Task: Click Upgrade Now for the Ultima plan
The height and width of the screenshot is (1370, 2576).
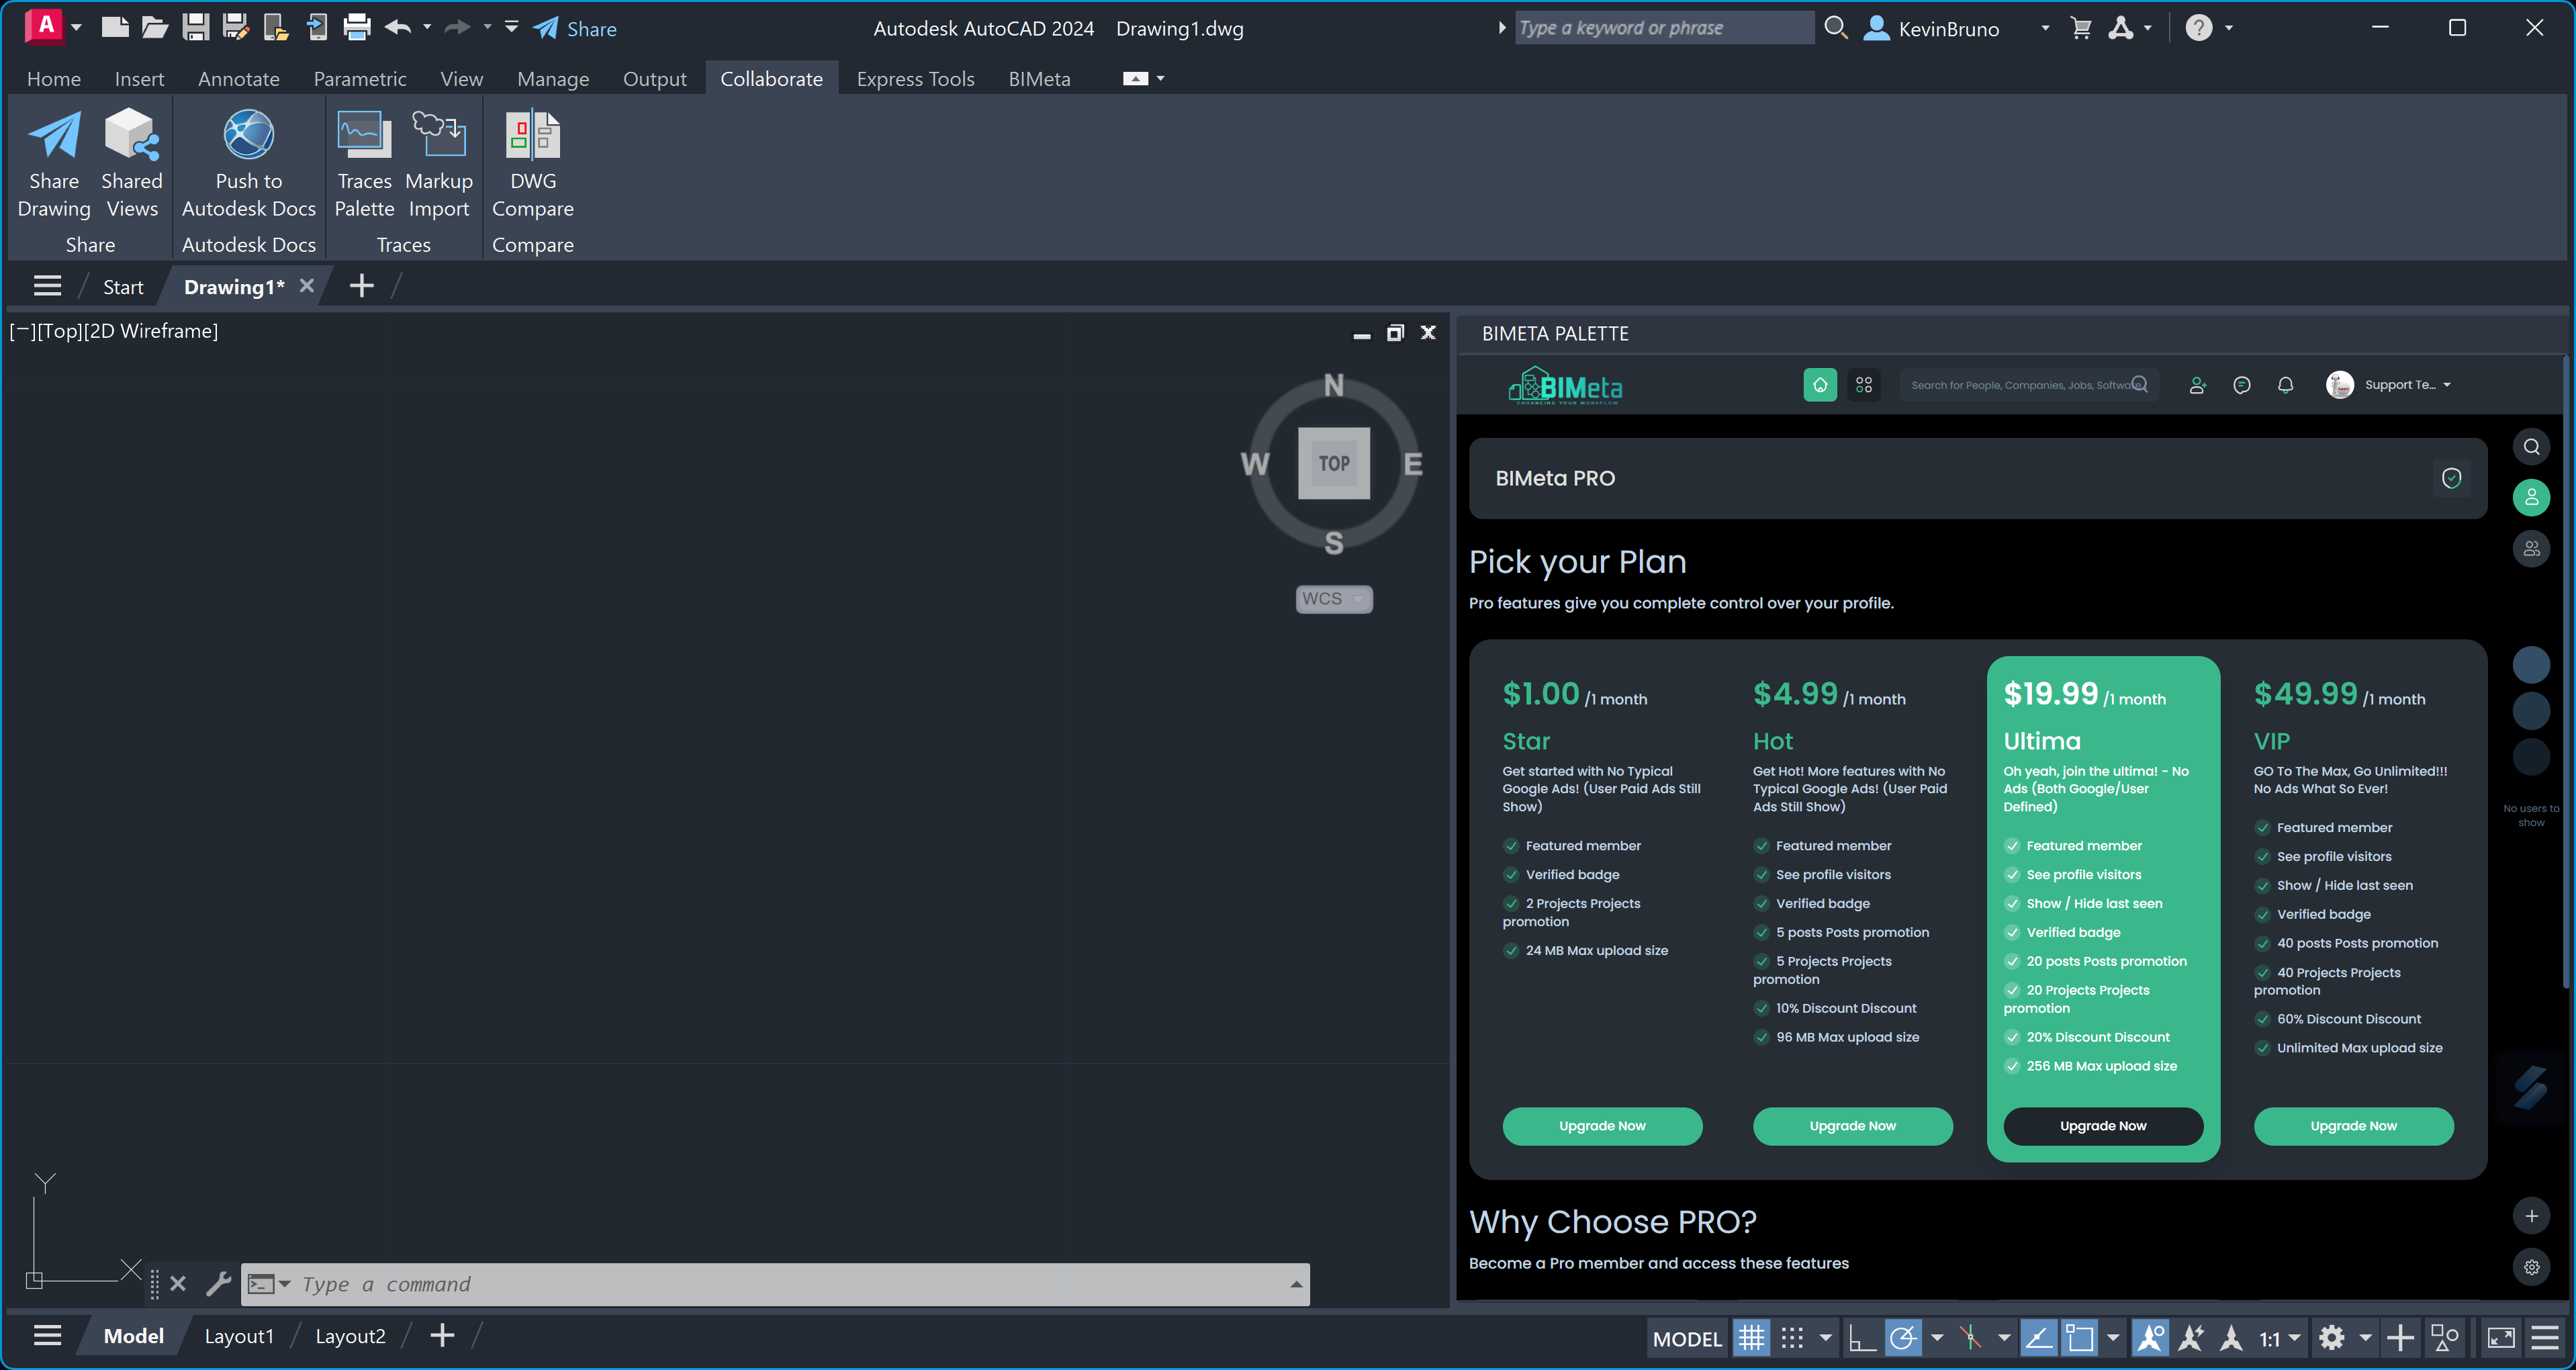Action: coord(2103,1126)
